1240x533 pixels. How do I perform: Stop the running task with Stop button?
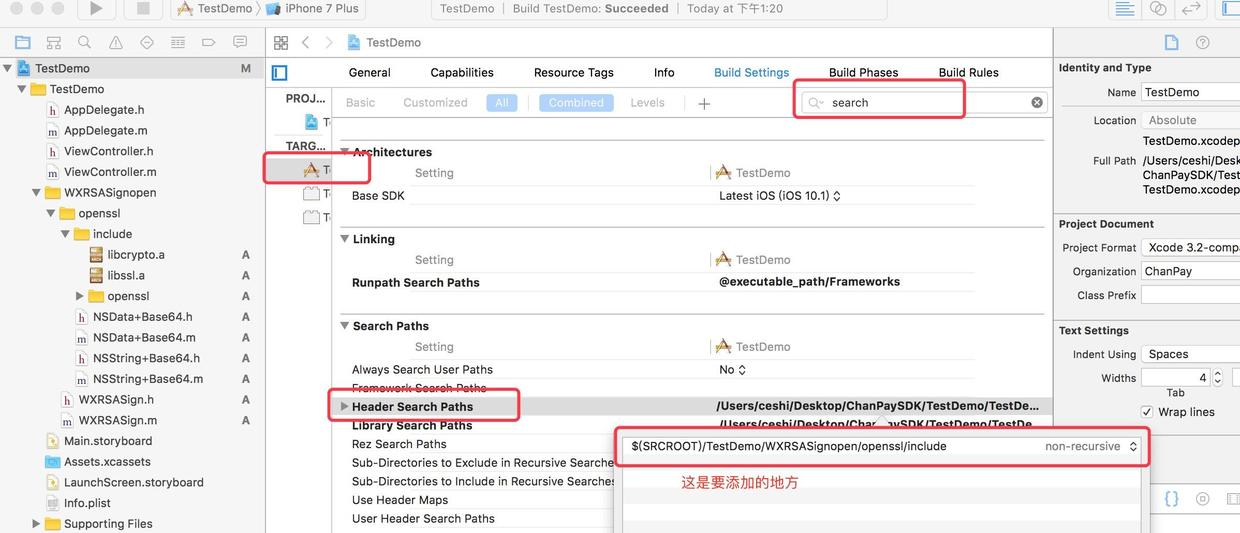pyautogui.click(x=143, y=8)
